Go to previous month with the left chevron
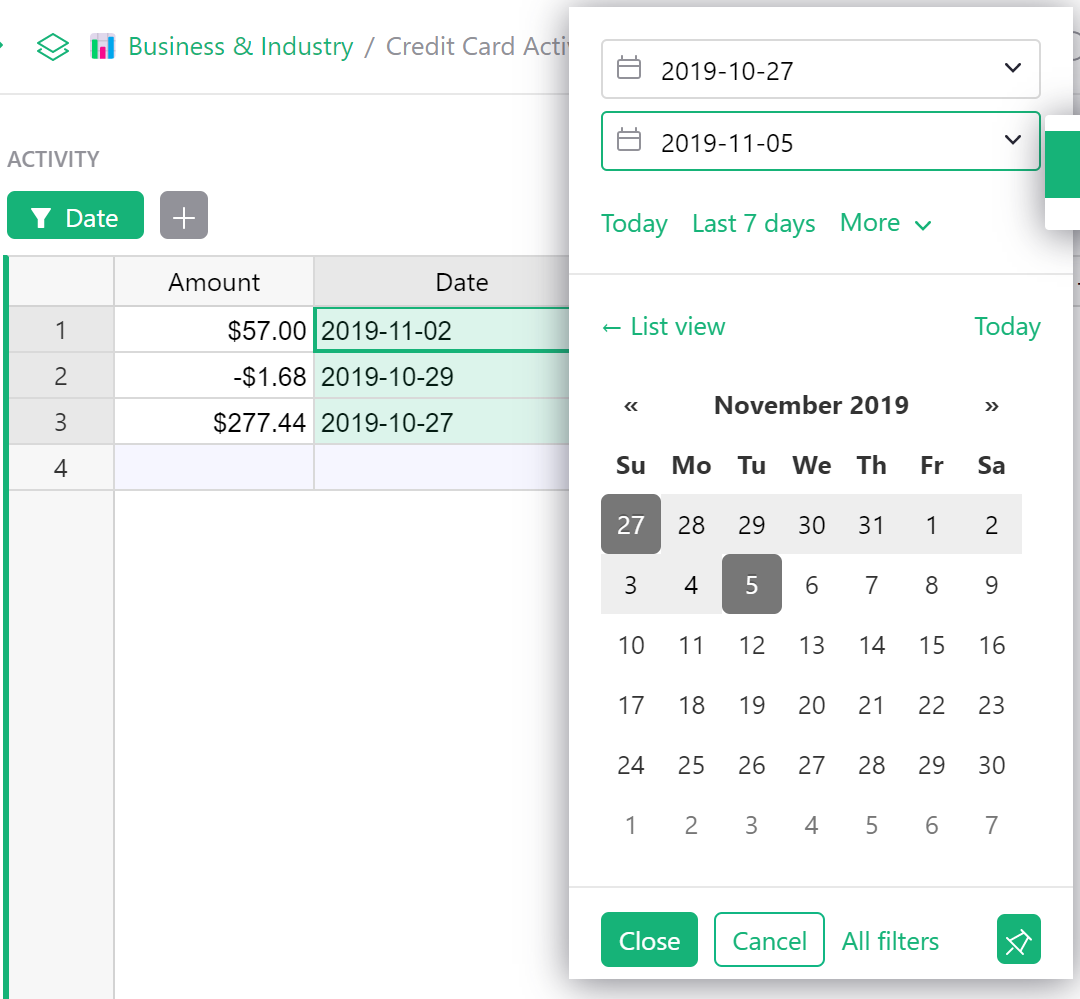The height and width of the screenshot is (999, 1080). click(631, 405)
